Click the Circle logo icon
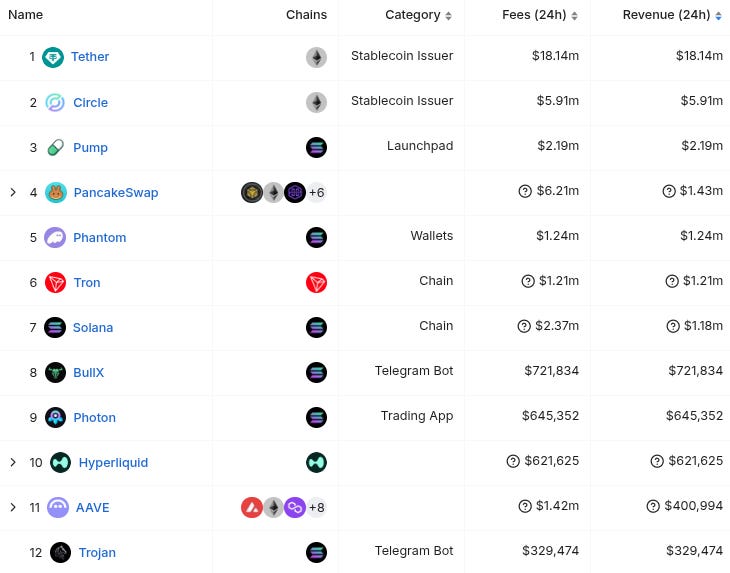Image resolution: width=730 pixels, height=573 pixels. point(55,102)
